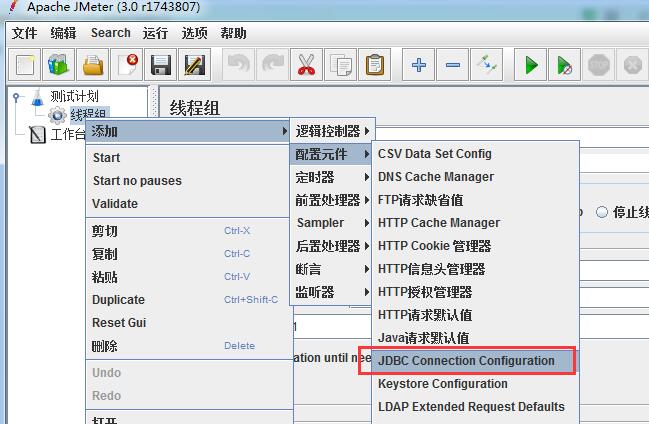Expand the 定时器 submenu
This screenshot has width=649, height=424.
[331, 177]
